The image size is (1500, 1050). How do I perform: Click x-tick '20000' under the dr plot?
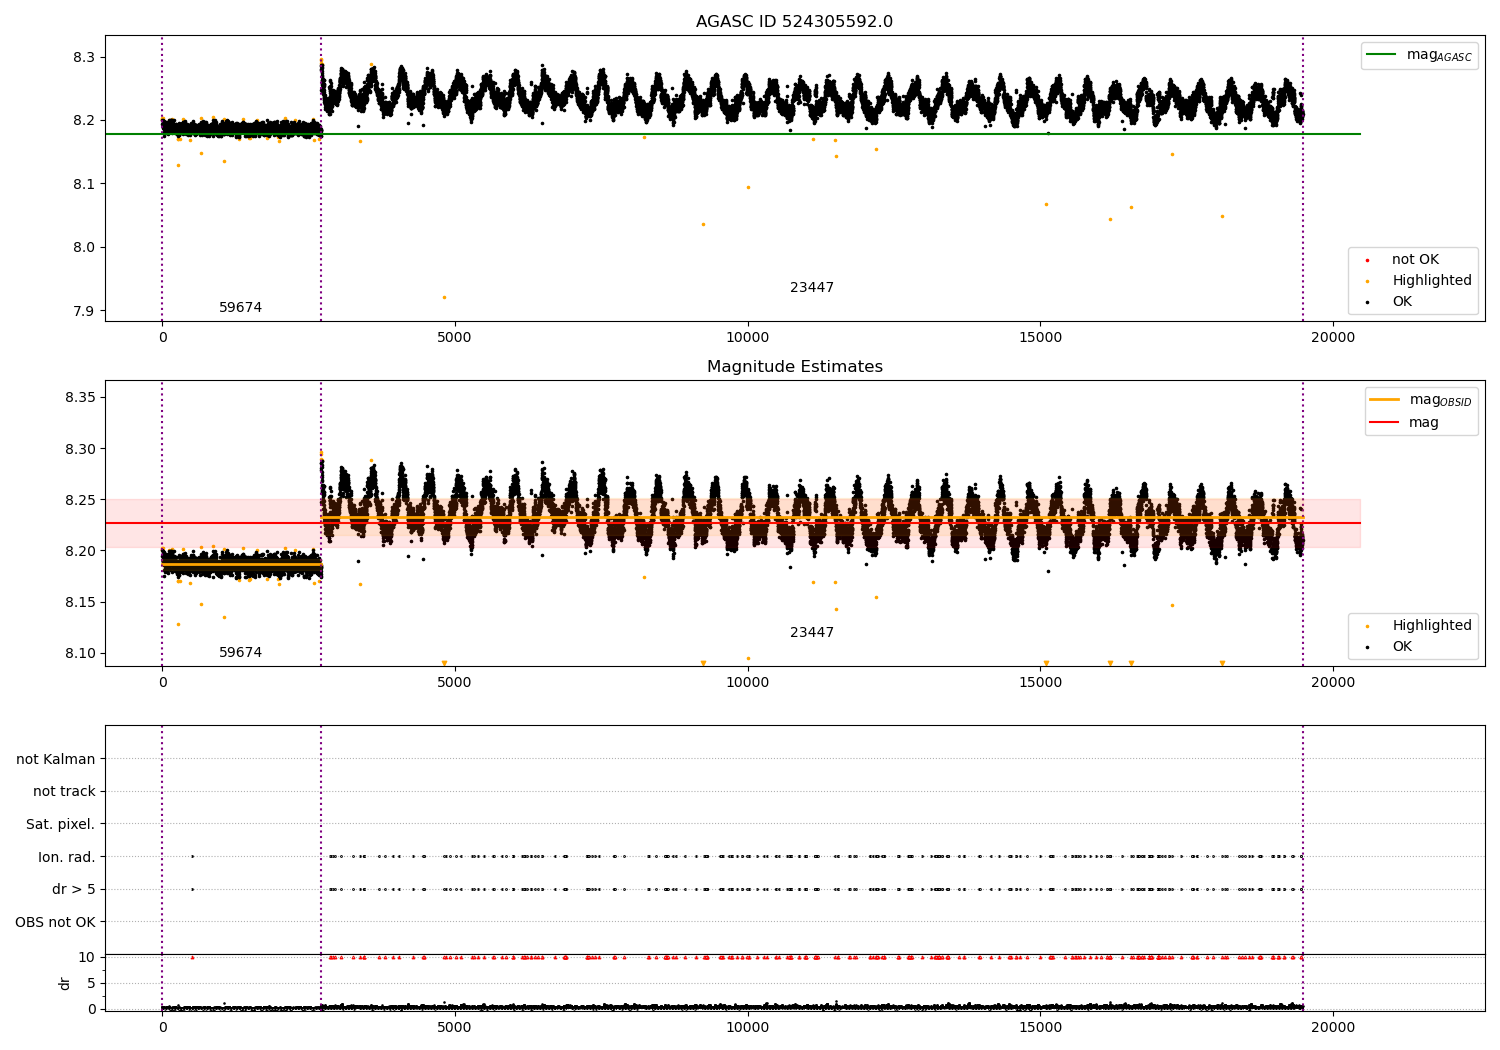[x=1333, y=1028]
